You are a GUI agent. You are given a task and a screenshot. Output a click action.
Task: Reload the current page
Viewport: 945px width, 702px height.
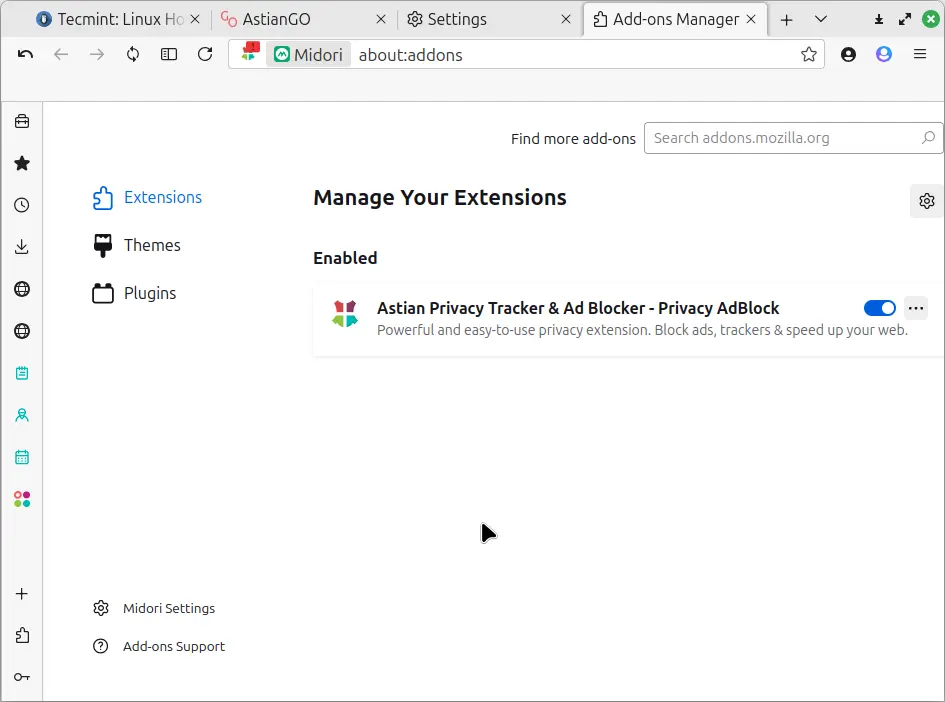[205, 54]
